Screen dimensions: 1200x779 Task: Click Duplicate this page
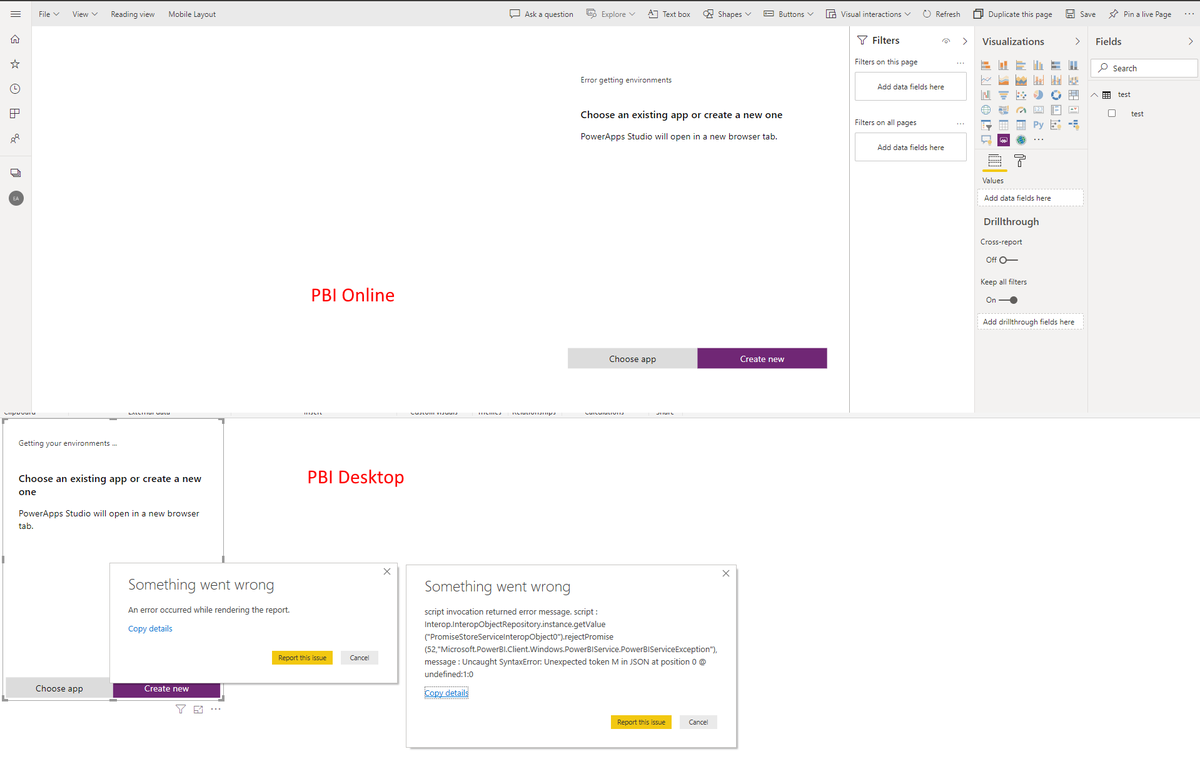(1012, 14)
